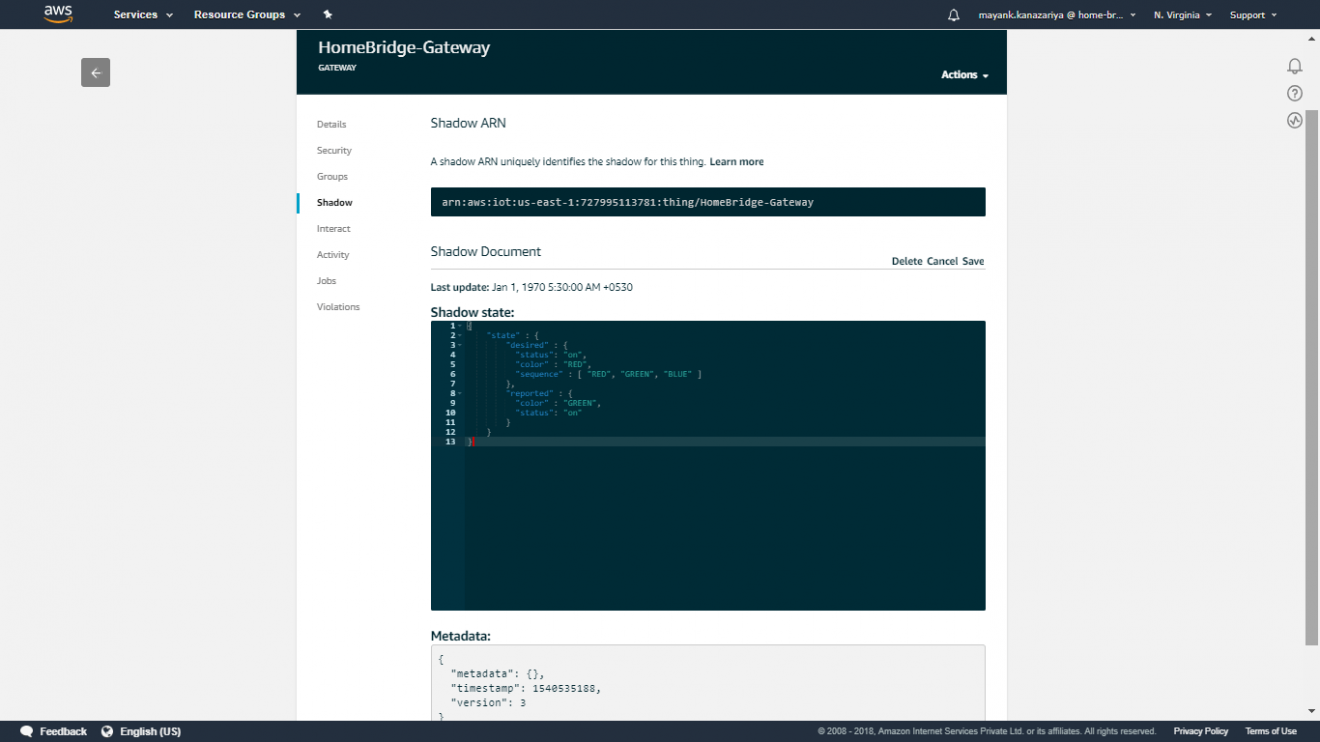Open the Privacy Policy link
Image resolution: width=1320 pixels, height=742 pixels.
tap(1201, 731)
